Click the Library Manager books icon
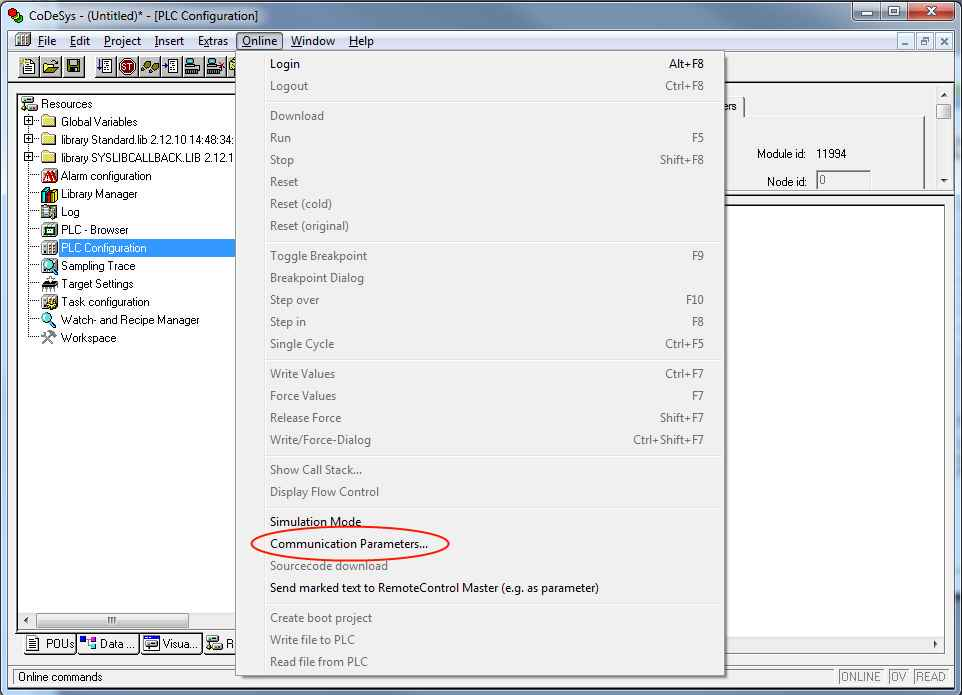Screen dimensions: 962x695 (x=49, y=194)
